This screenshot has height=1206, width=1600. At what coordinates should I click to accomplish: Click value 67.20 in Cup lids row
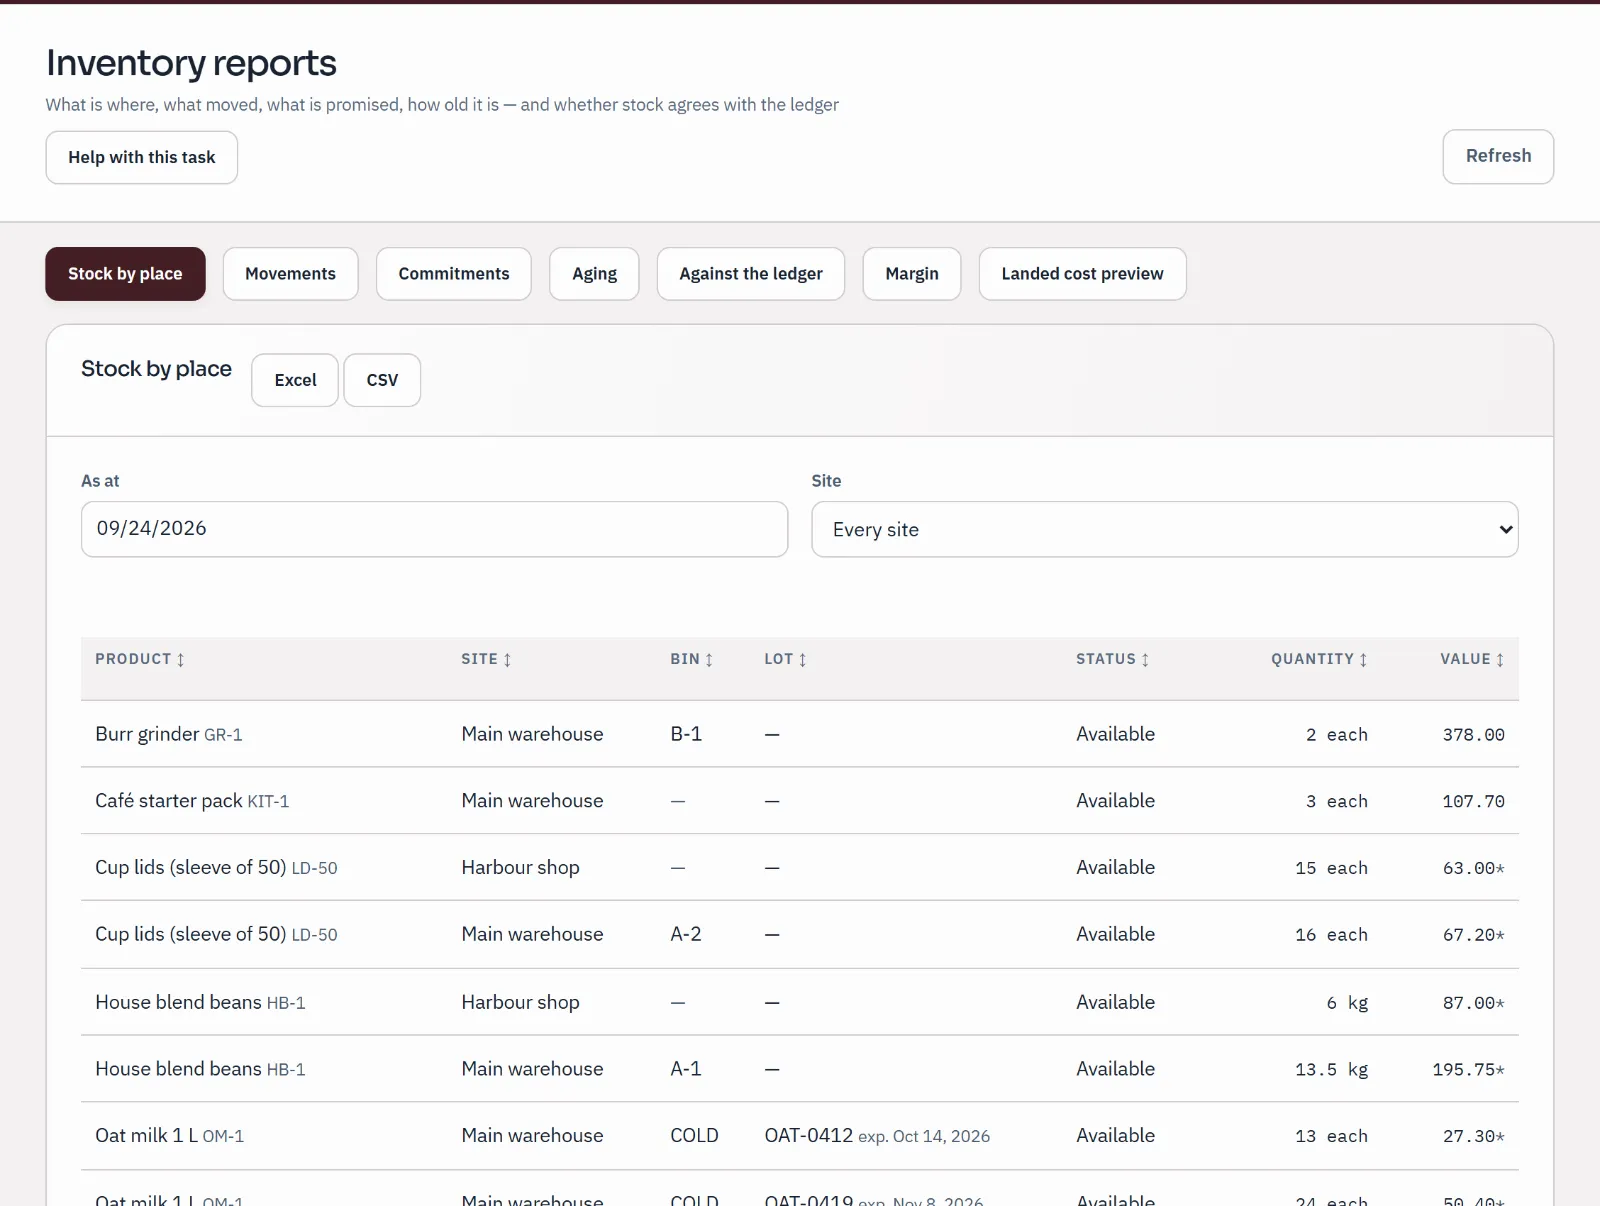point(1473,935)
